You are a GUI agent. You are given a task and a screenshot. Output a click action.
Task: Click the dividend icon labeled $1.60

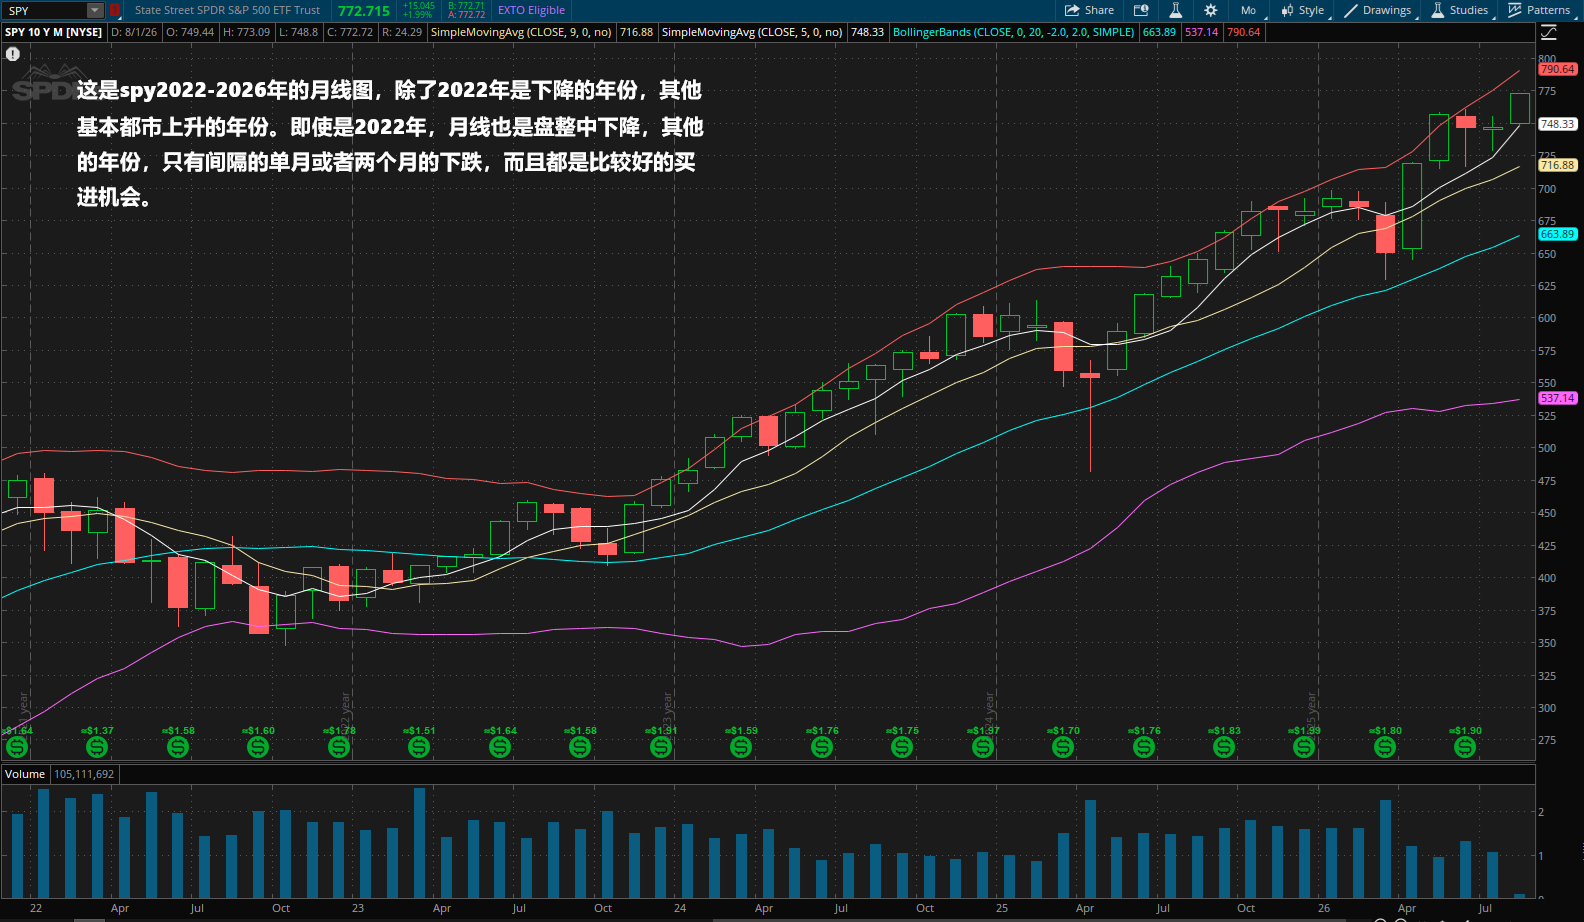258,747
